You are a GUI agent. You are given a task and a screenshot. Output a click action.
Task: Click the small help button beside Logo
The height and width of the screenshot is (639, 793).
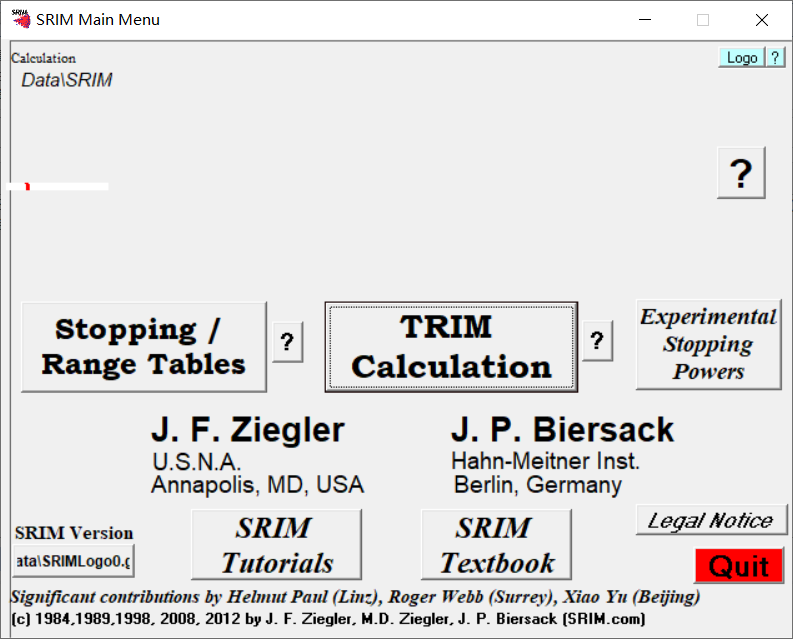775,58
